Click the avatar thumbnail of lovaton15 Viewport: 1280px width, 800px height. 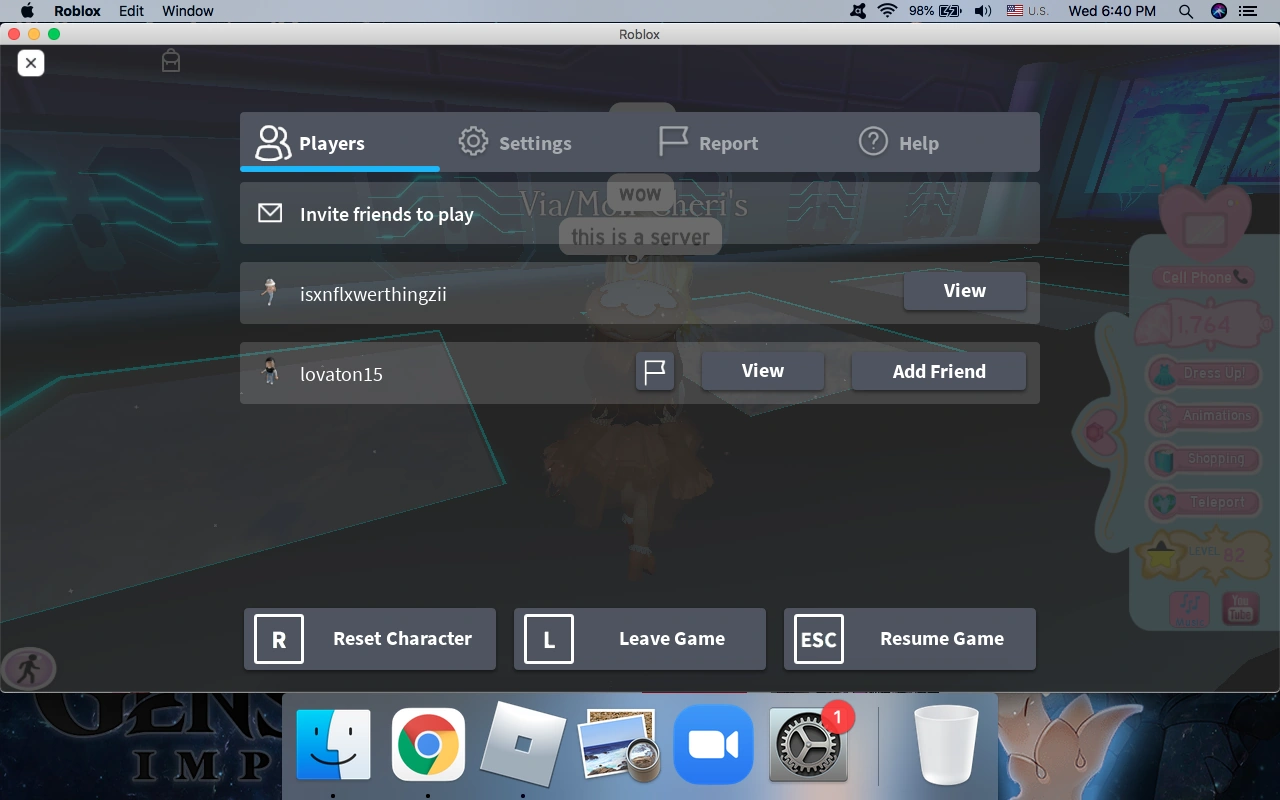[268, 371]
